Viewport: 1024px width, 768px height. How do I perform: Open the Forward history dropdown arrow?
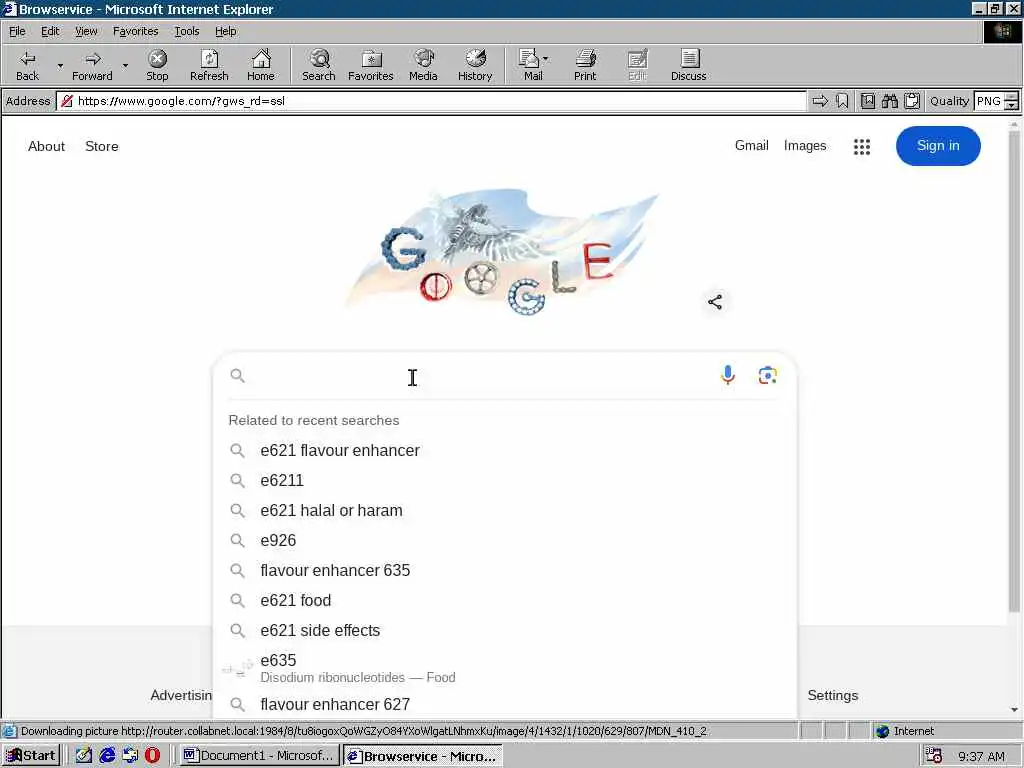[125, 65]
